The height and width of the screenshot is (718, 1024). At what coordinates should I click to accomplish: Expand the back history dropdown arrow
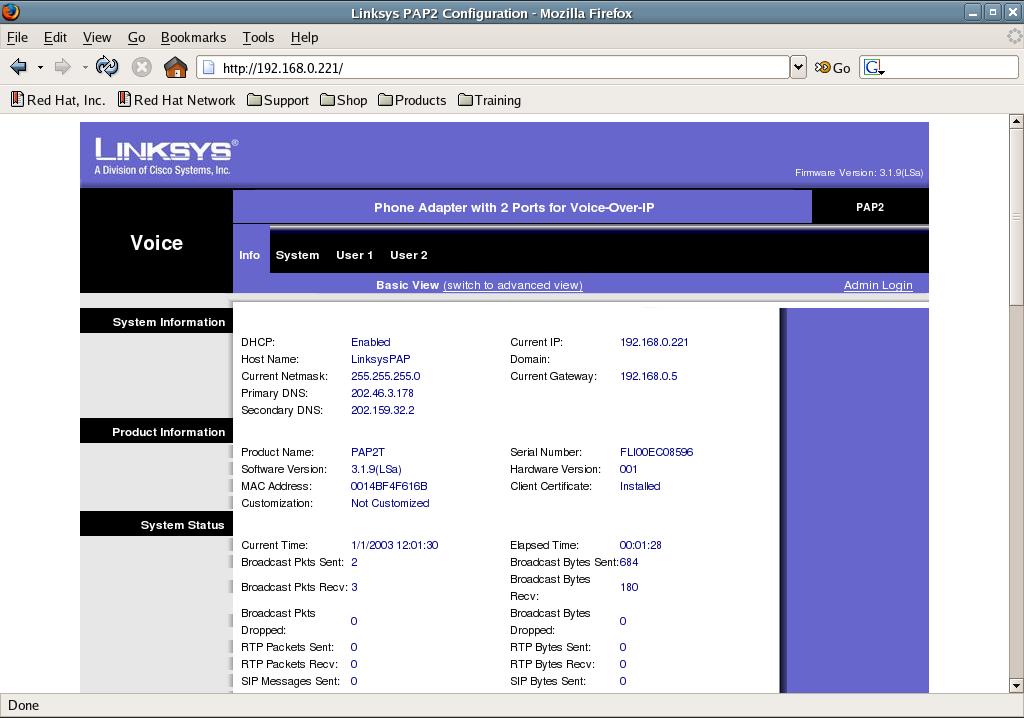pos(40,68)
